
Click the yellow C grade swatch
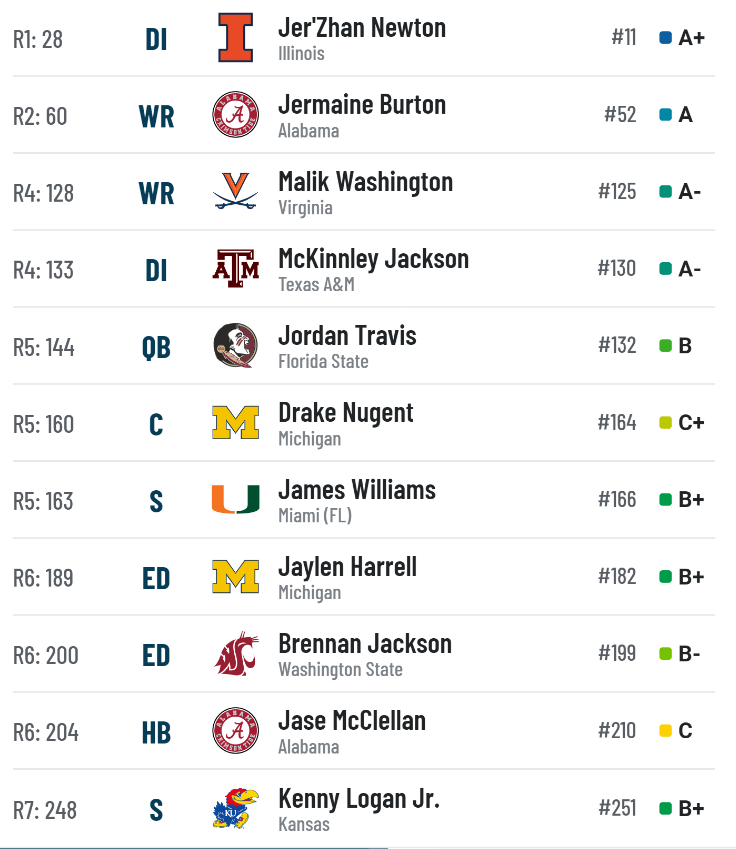(666, 731)
